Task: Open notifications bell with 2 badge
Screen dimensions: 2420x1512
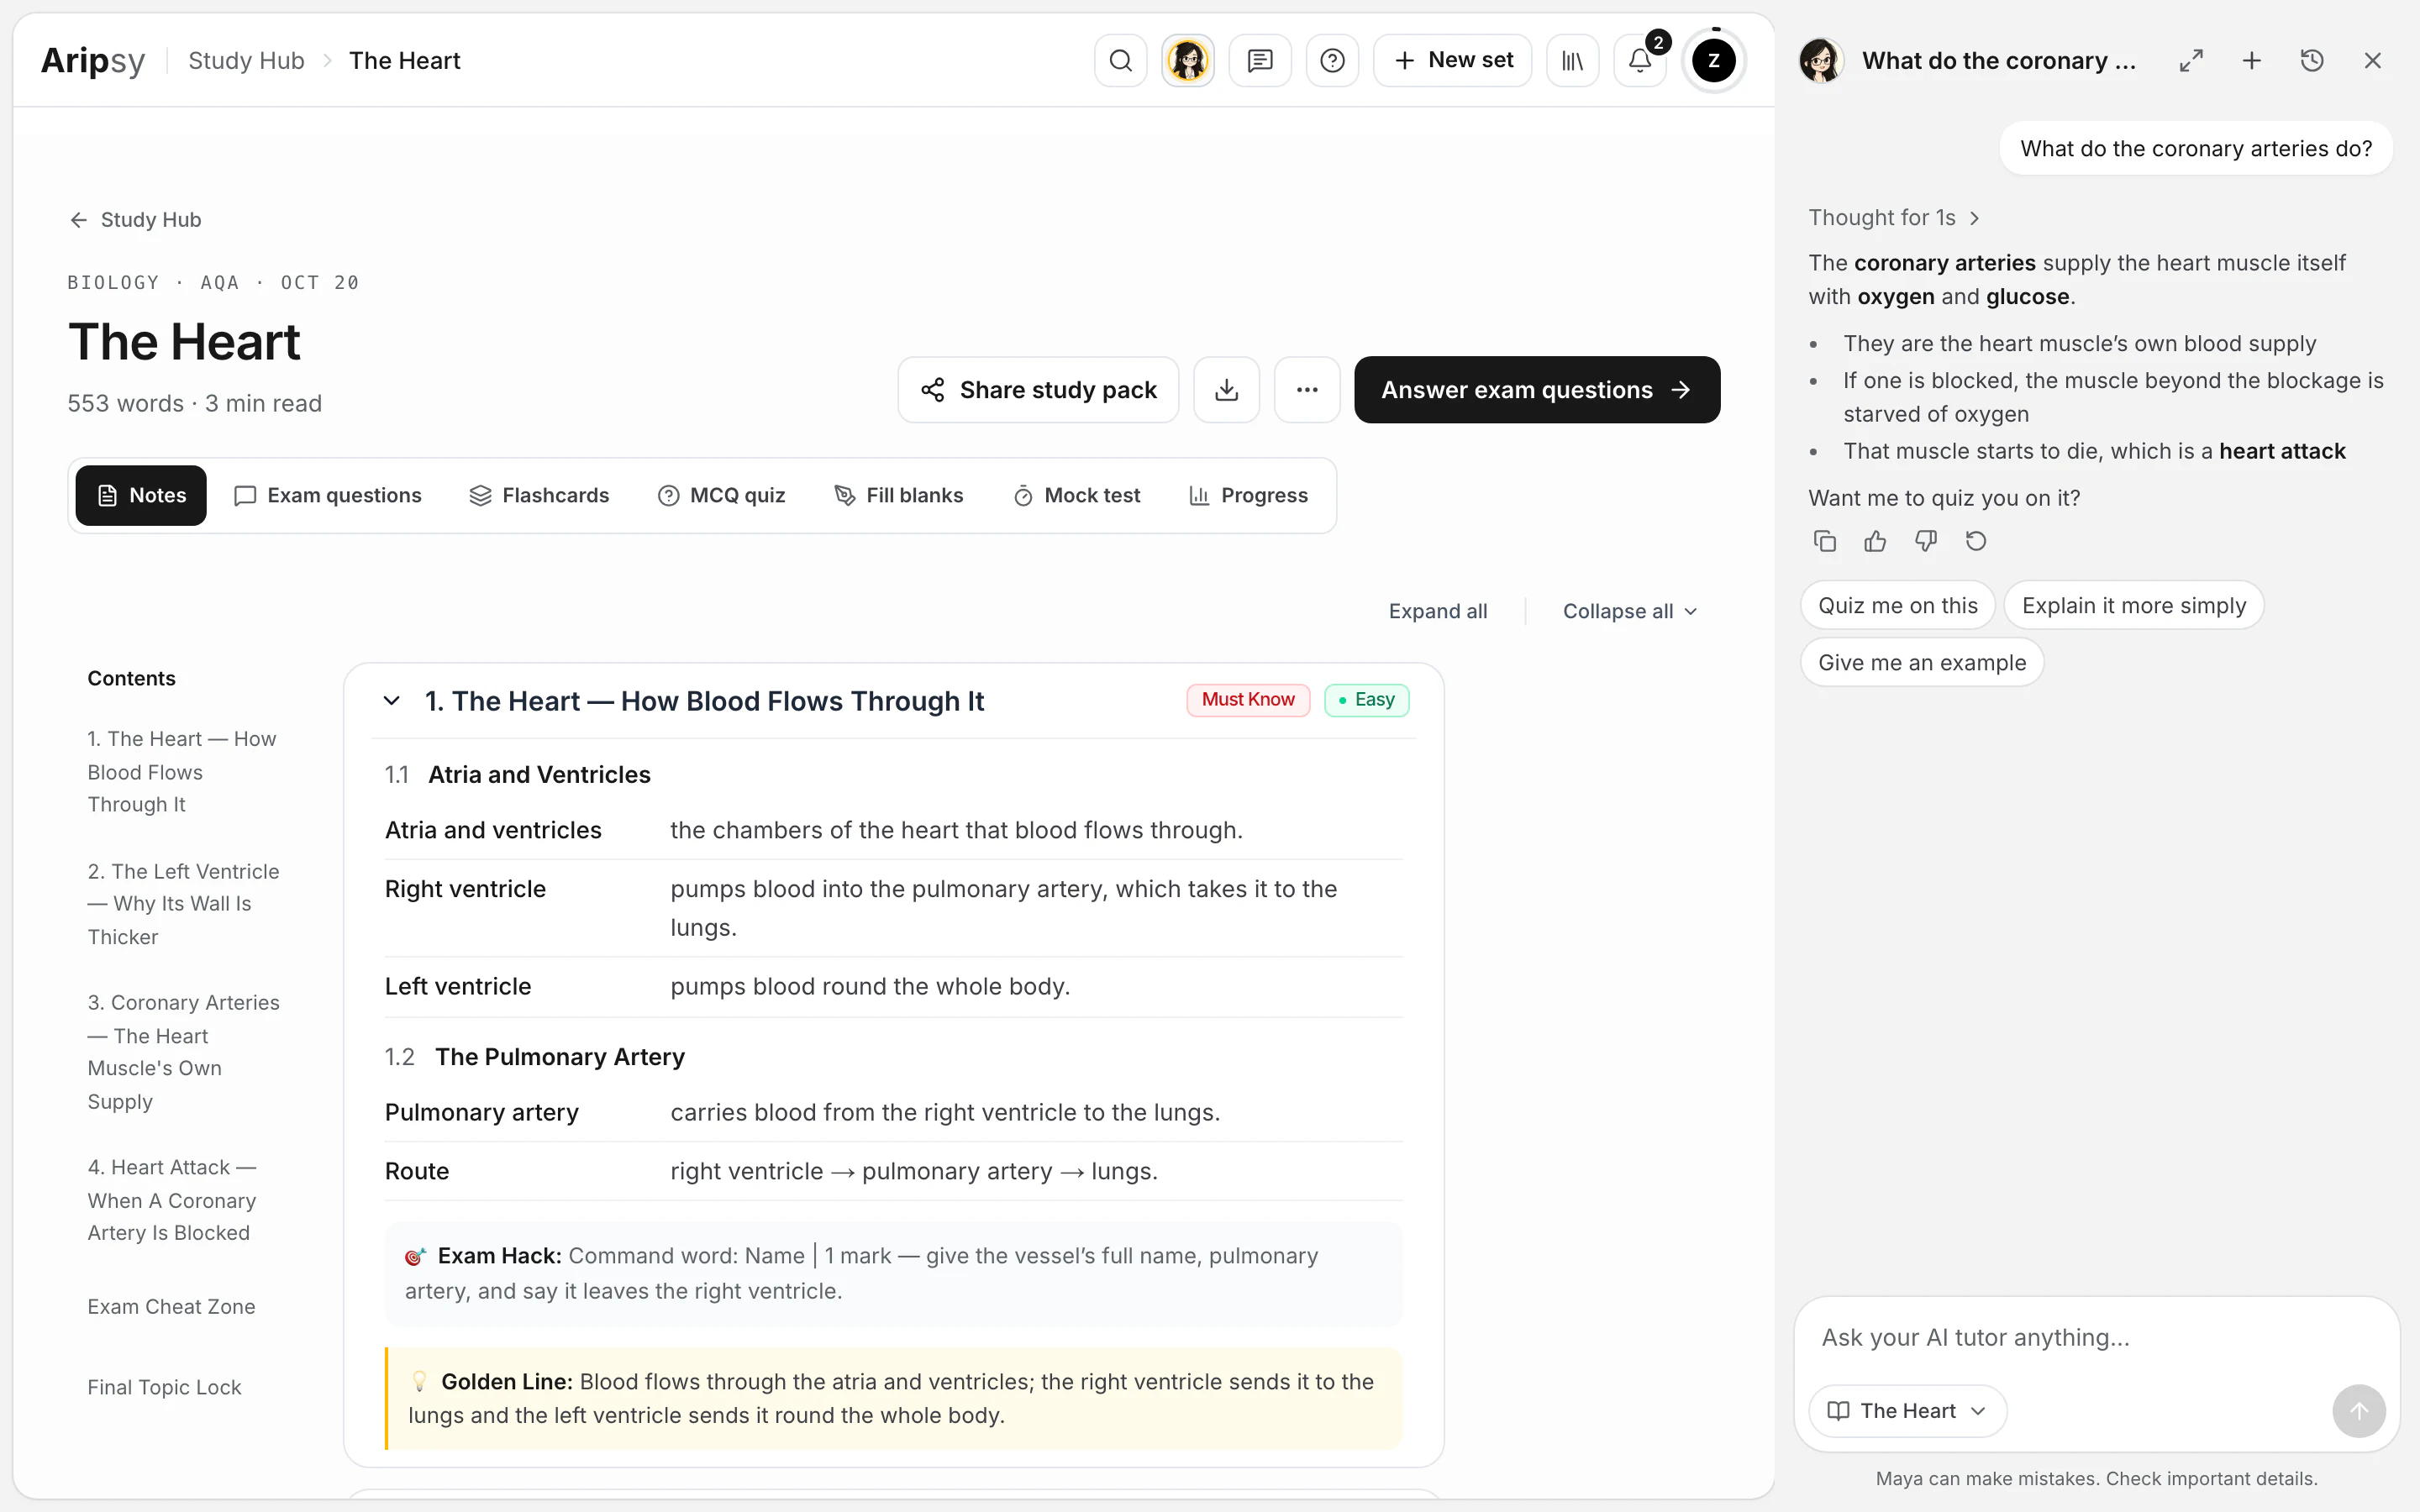Action: pyautogui.click(x=1640, y=61)
